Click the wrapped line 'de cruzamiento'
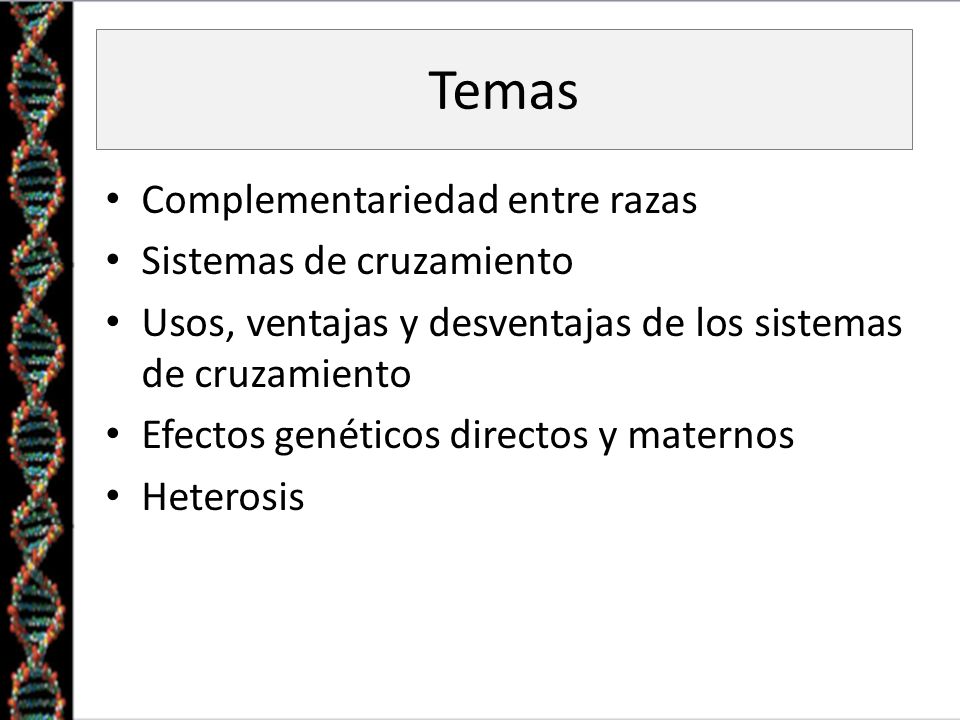Screen dimensions: 960x720 pyautogui.click(x=276, y=374)
